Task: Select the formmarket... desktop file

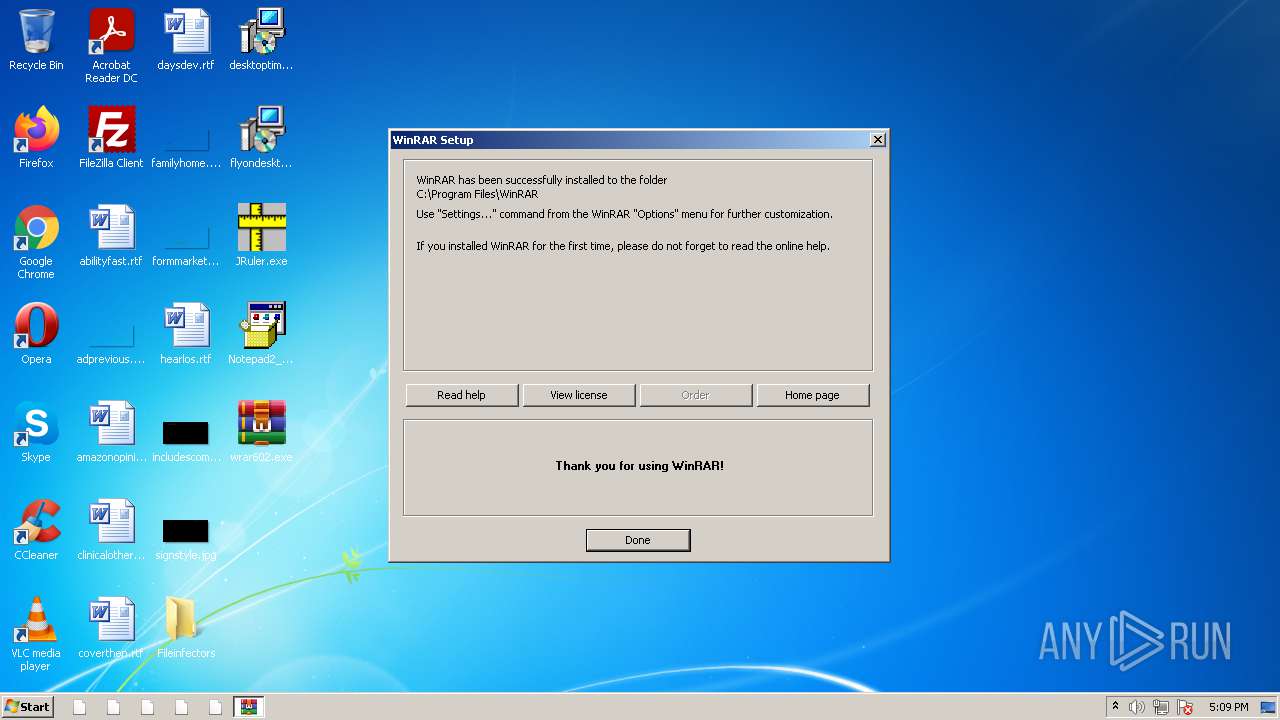Action: (x=186, y=236)
